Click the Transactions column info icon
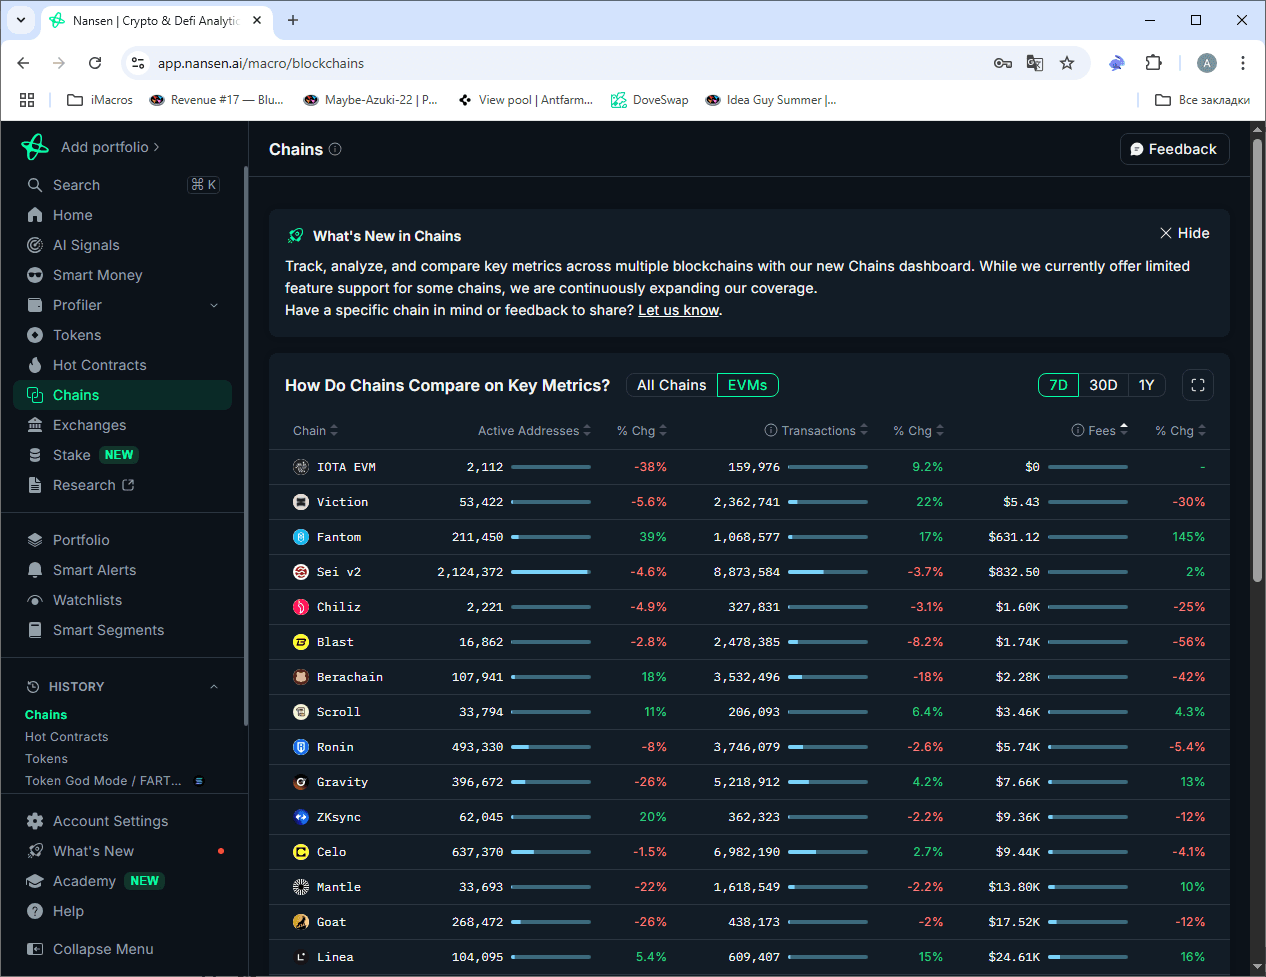 [771, 431]
